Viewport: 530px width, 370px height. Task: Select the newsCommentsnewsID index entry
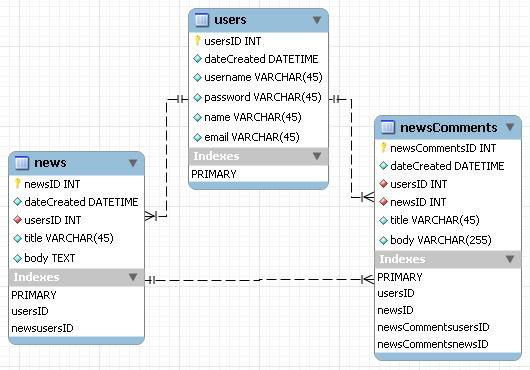(433, 344)
